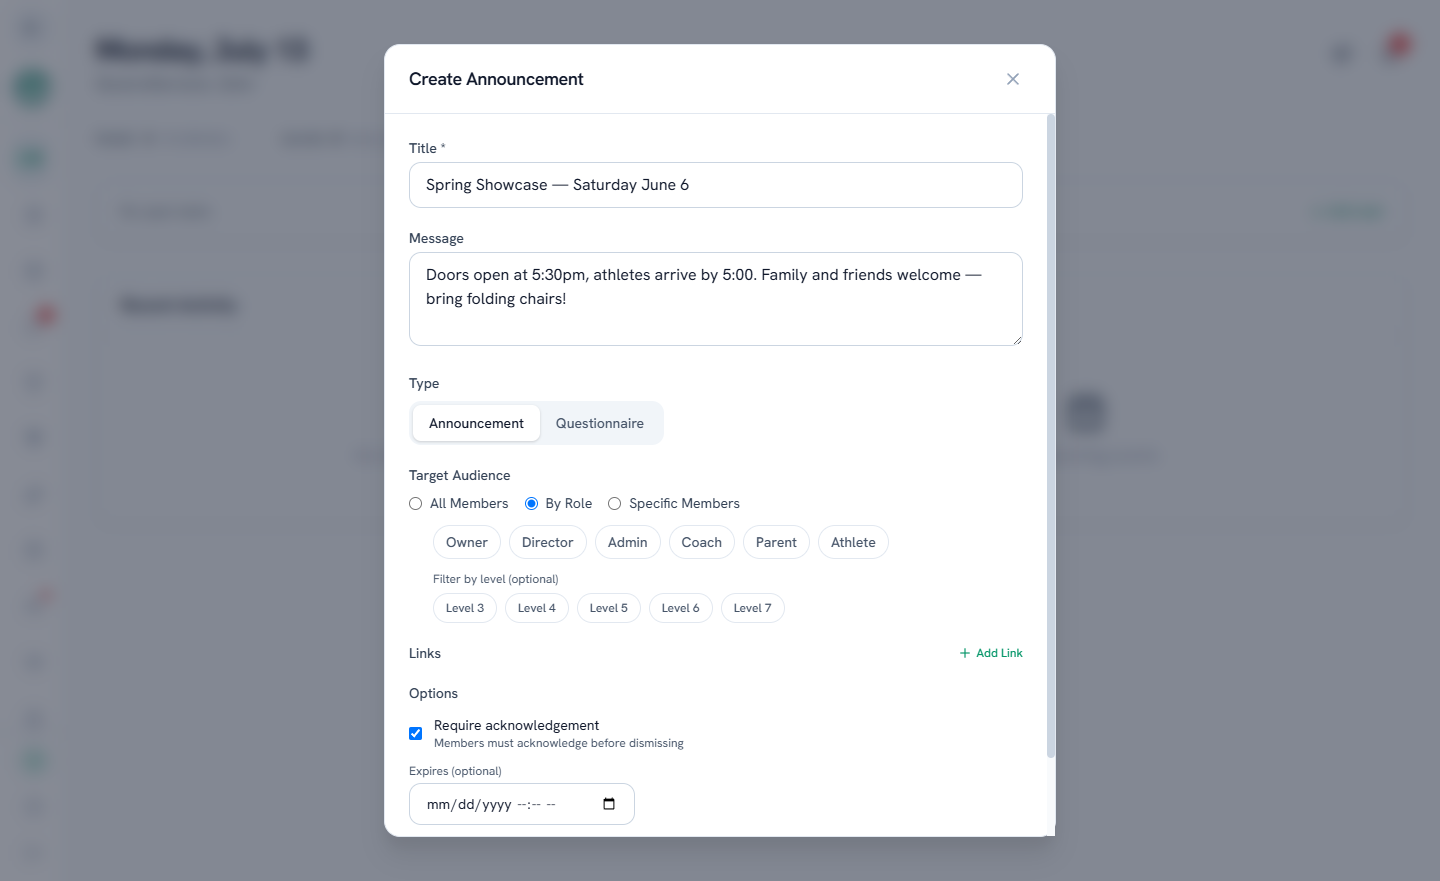
Task: Click the Message text area
Action: (x=716, y=299)
